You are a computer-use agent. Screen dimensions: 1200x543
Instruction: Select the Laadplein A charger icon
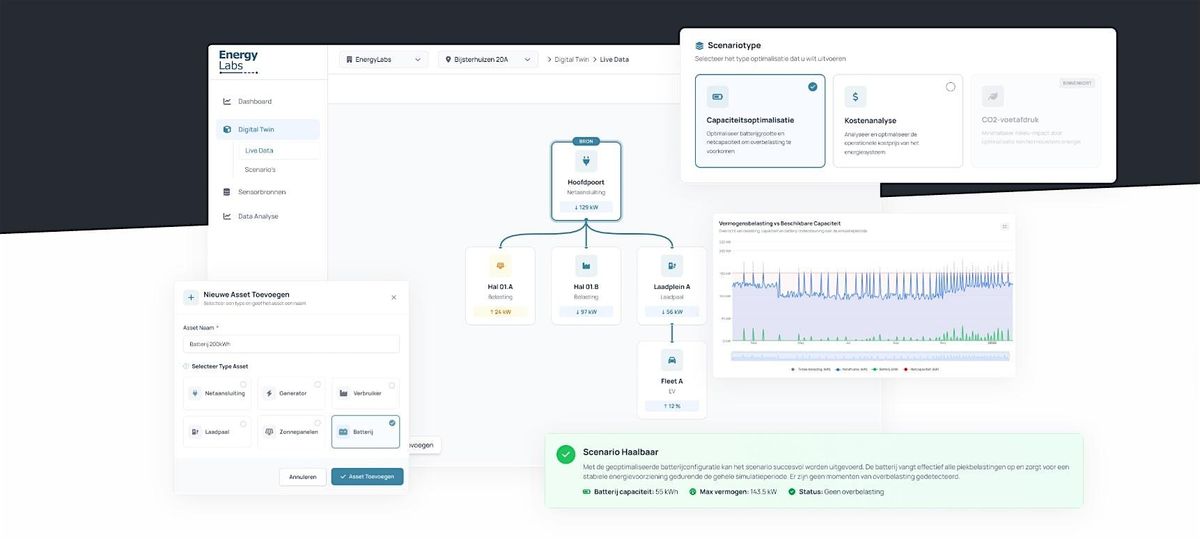click(x=671, y=266)
